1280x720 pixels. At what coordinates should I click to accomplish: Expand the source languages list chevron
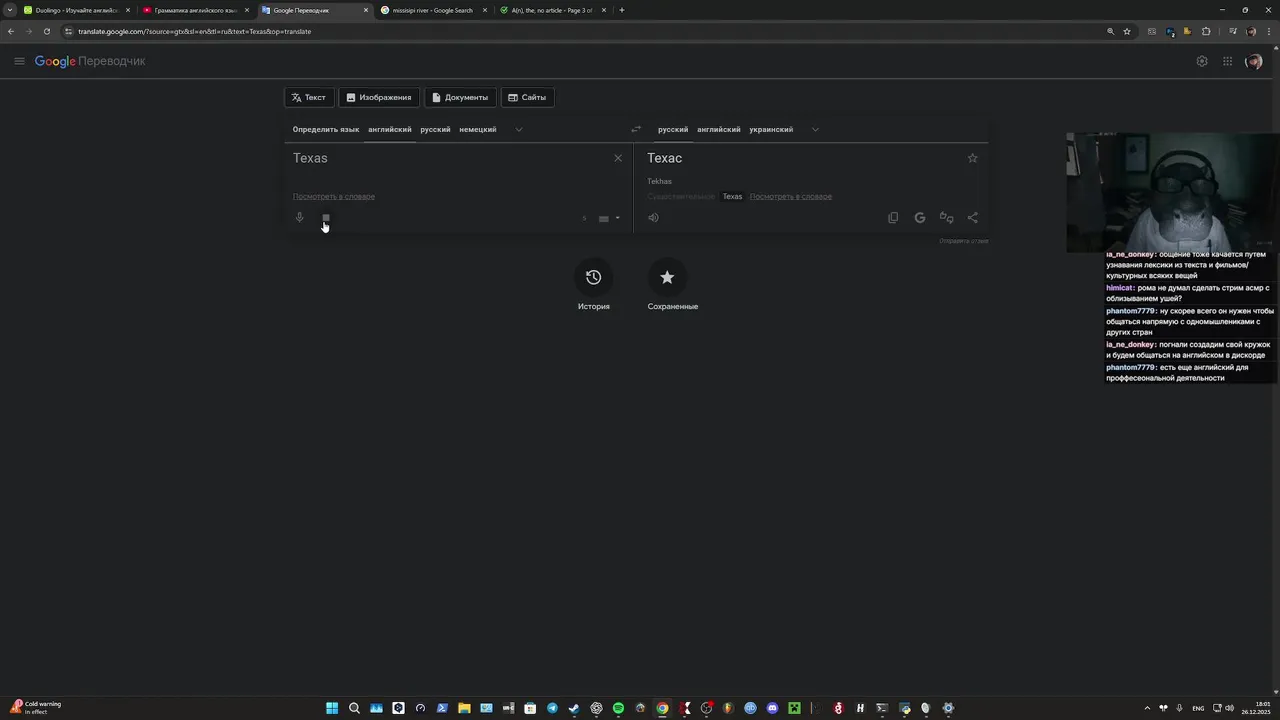point(519,129)
